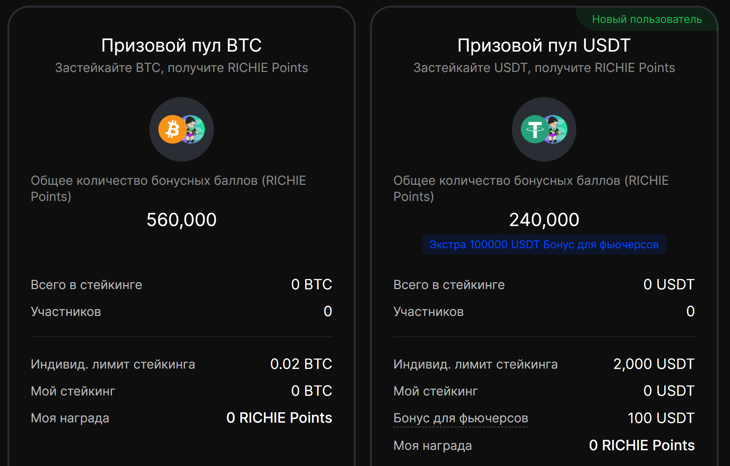Select the 560,000 bonus points total
730x466 pixels.
[181, 220]
